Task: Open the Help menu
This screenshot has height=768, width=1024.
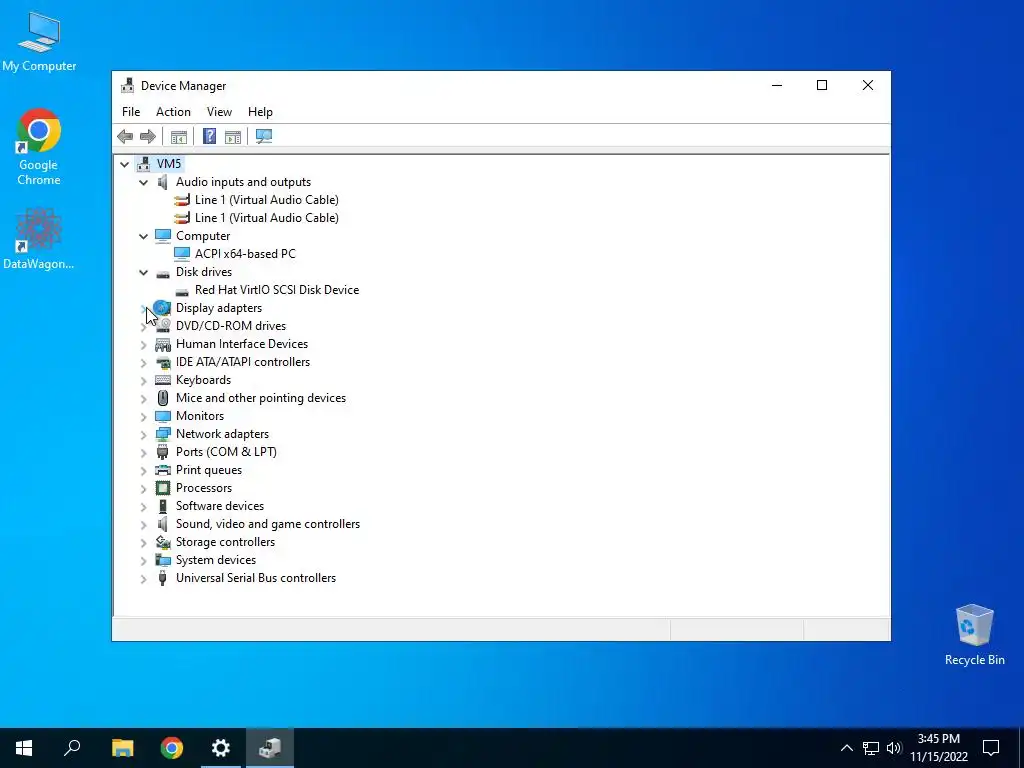Action: [260, 112]
